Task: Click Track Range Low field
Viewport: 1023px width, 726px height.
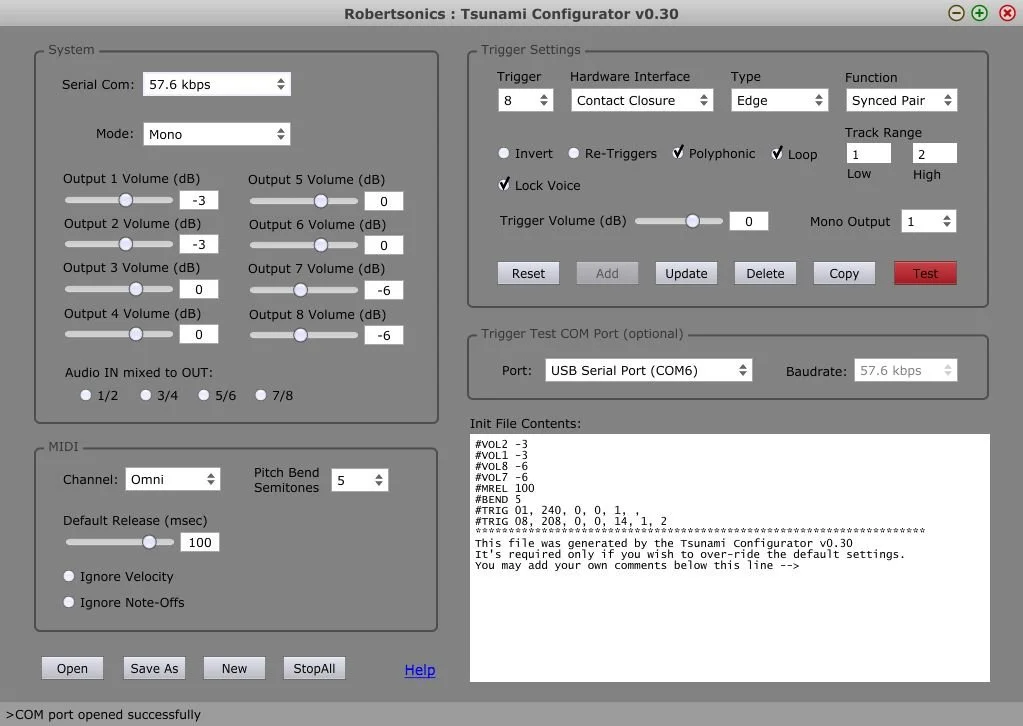Action: (868, 154)
